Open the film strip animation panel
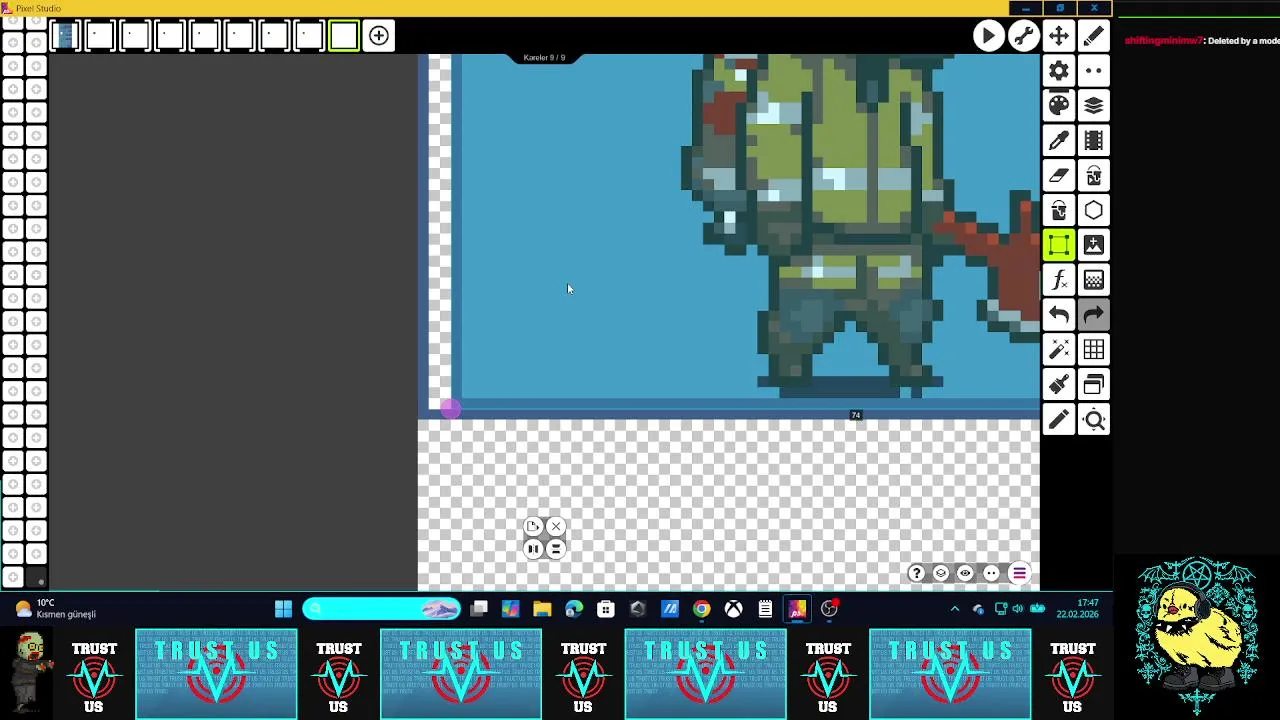Screen dimensions: 1280x720 pyautogui.click(x=1093, y=141)
